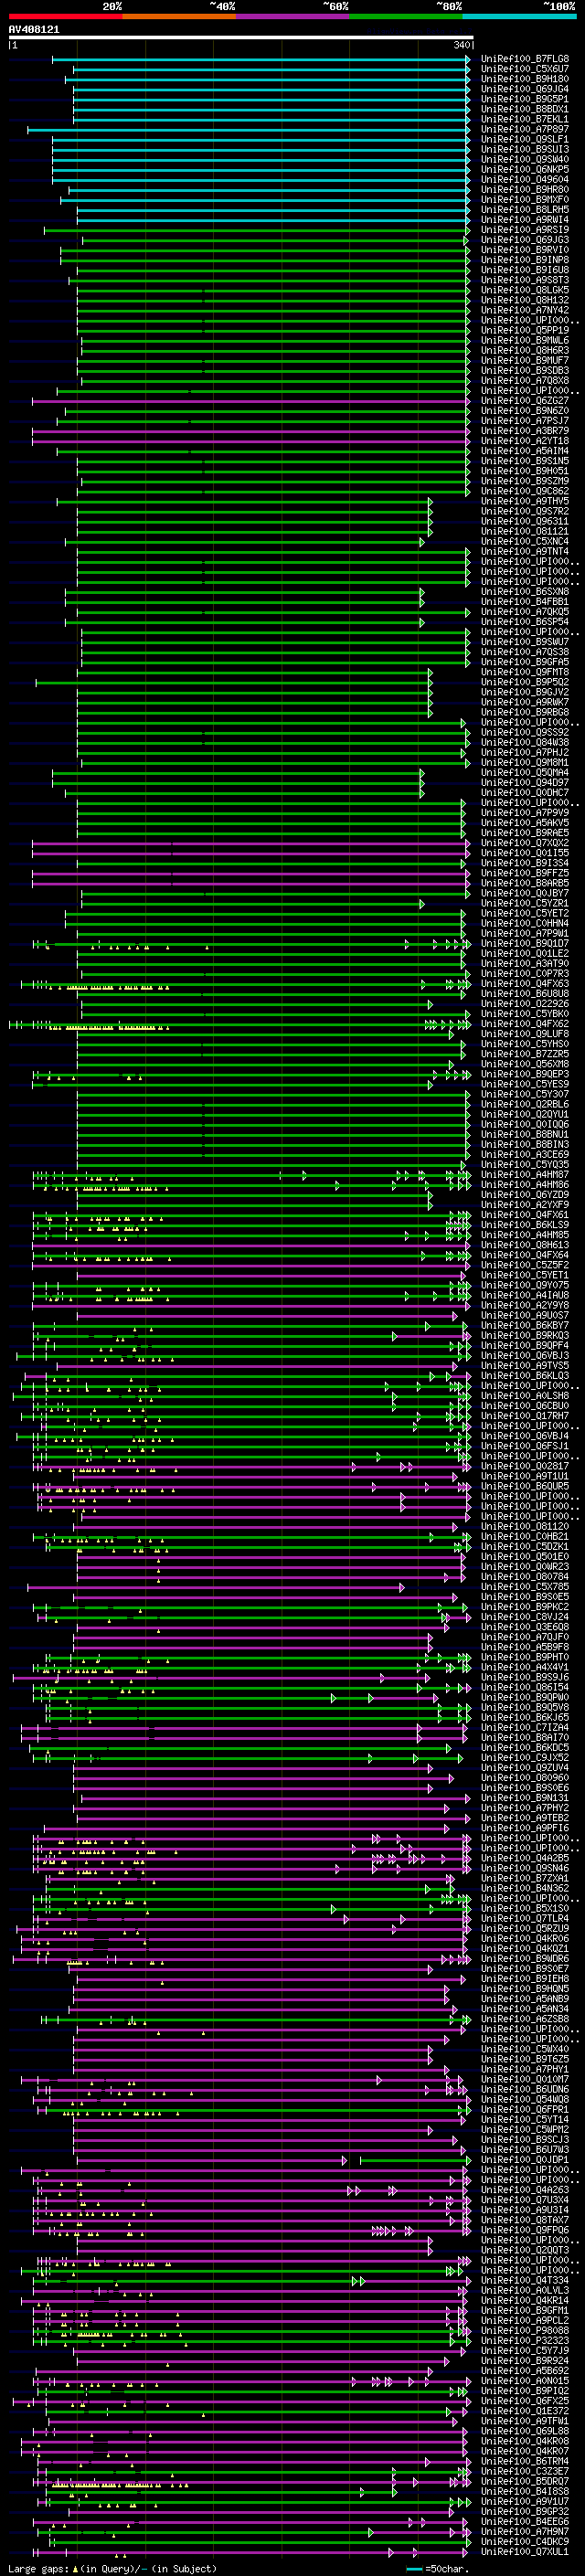Open hit UniRef100_B9H180
This screenshot has height=2576, width=585.
pos(525,79)
